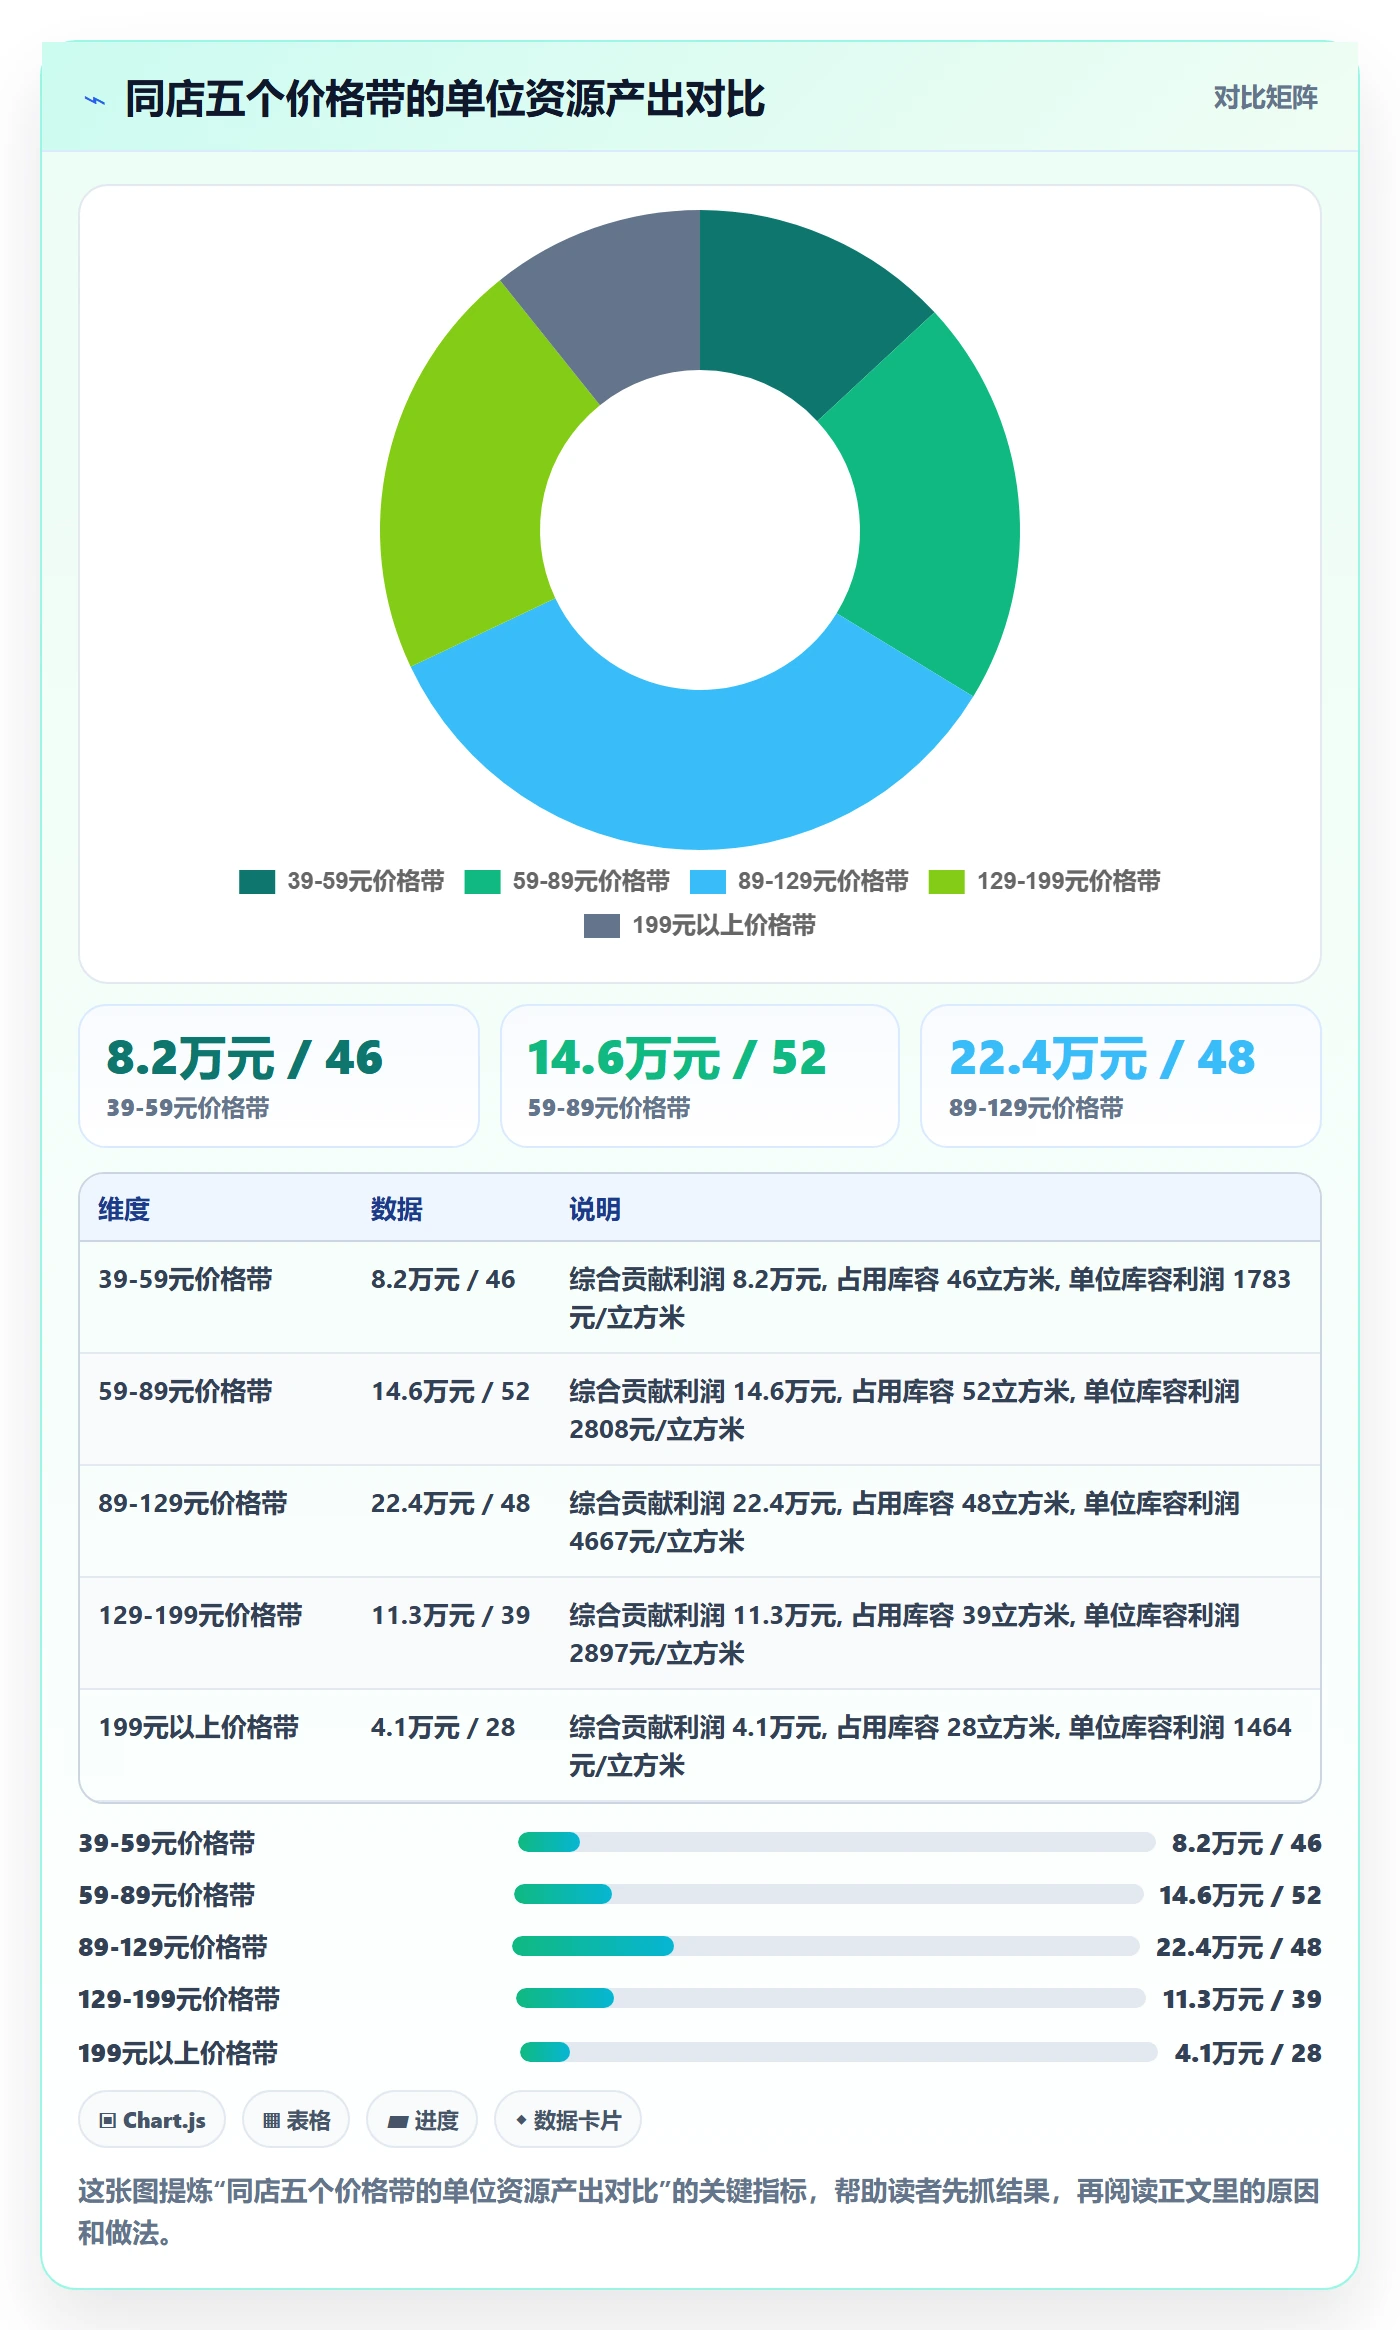
Task: Click the 4.1万元 / 28 table cell
Action: click(443, 1727)
